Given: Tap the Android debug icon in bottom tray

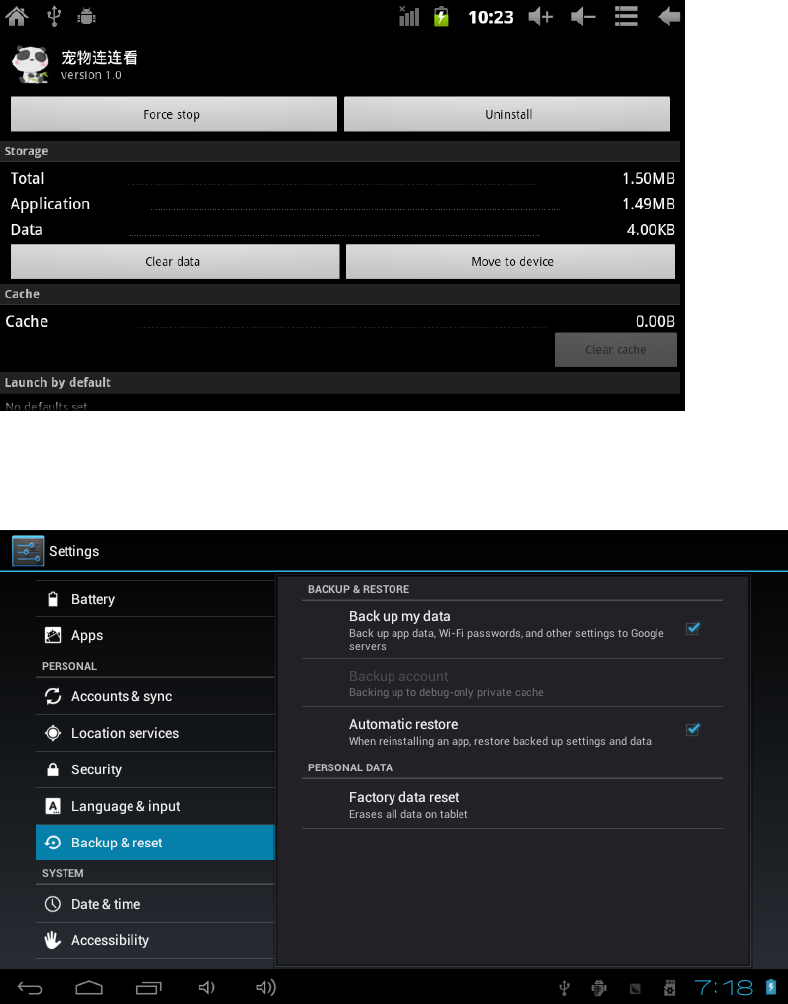Looking at the screenshot, I should coord(599,988).
